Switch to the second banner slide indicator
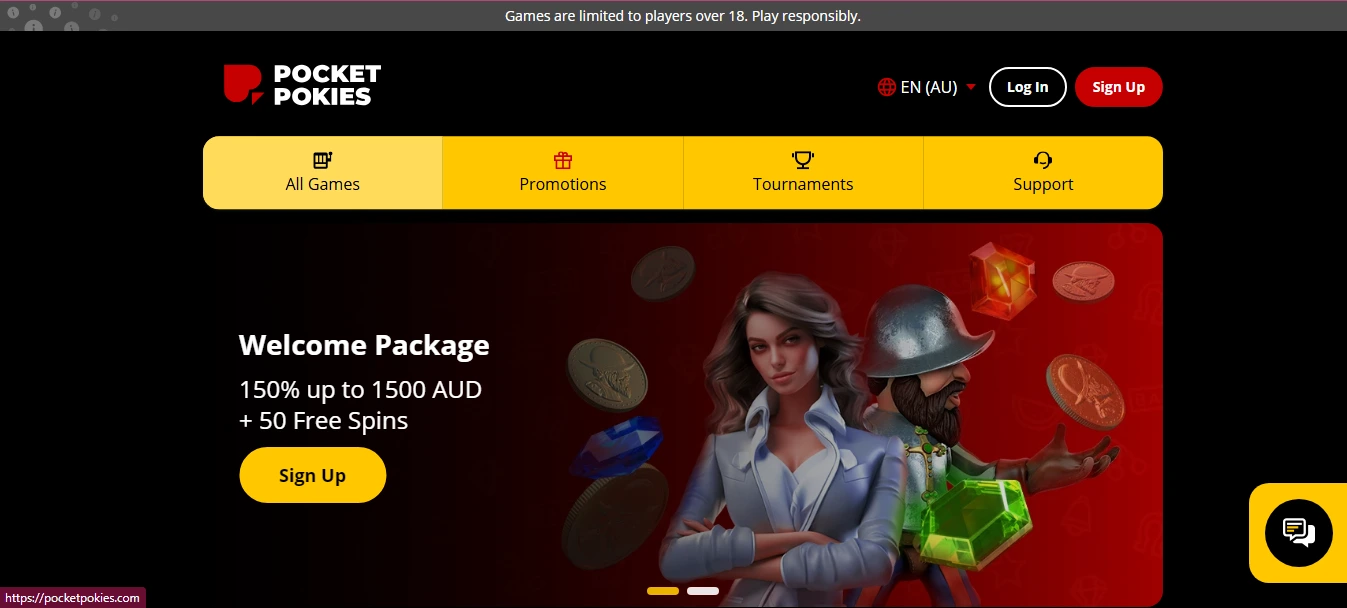 (x=703, y=591)
